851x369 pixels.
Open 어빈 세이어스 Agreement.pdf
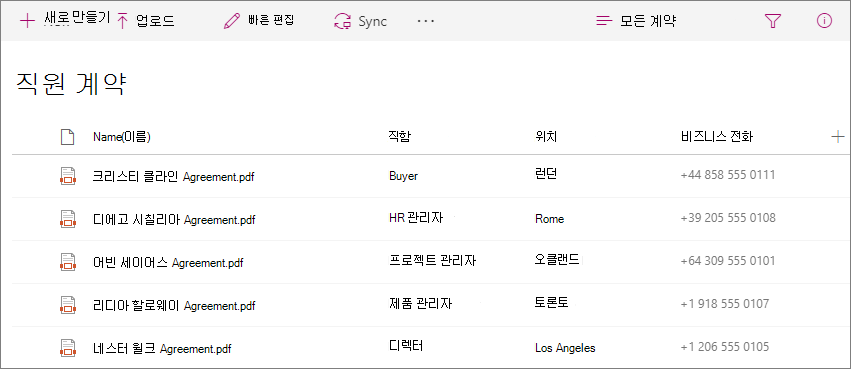tap(168, 263)
